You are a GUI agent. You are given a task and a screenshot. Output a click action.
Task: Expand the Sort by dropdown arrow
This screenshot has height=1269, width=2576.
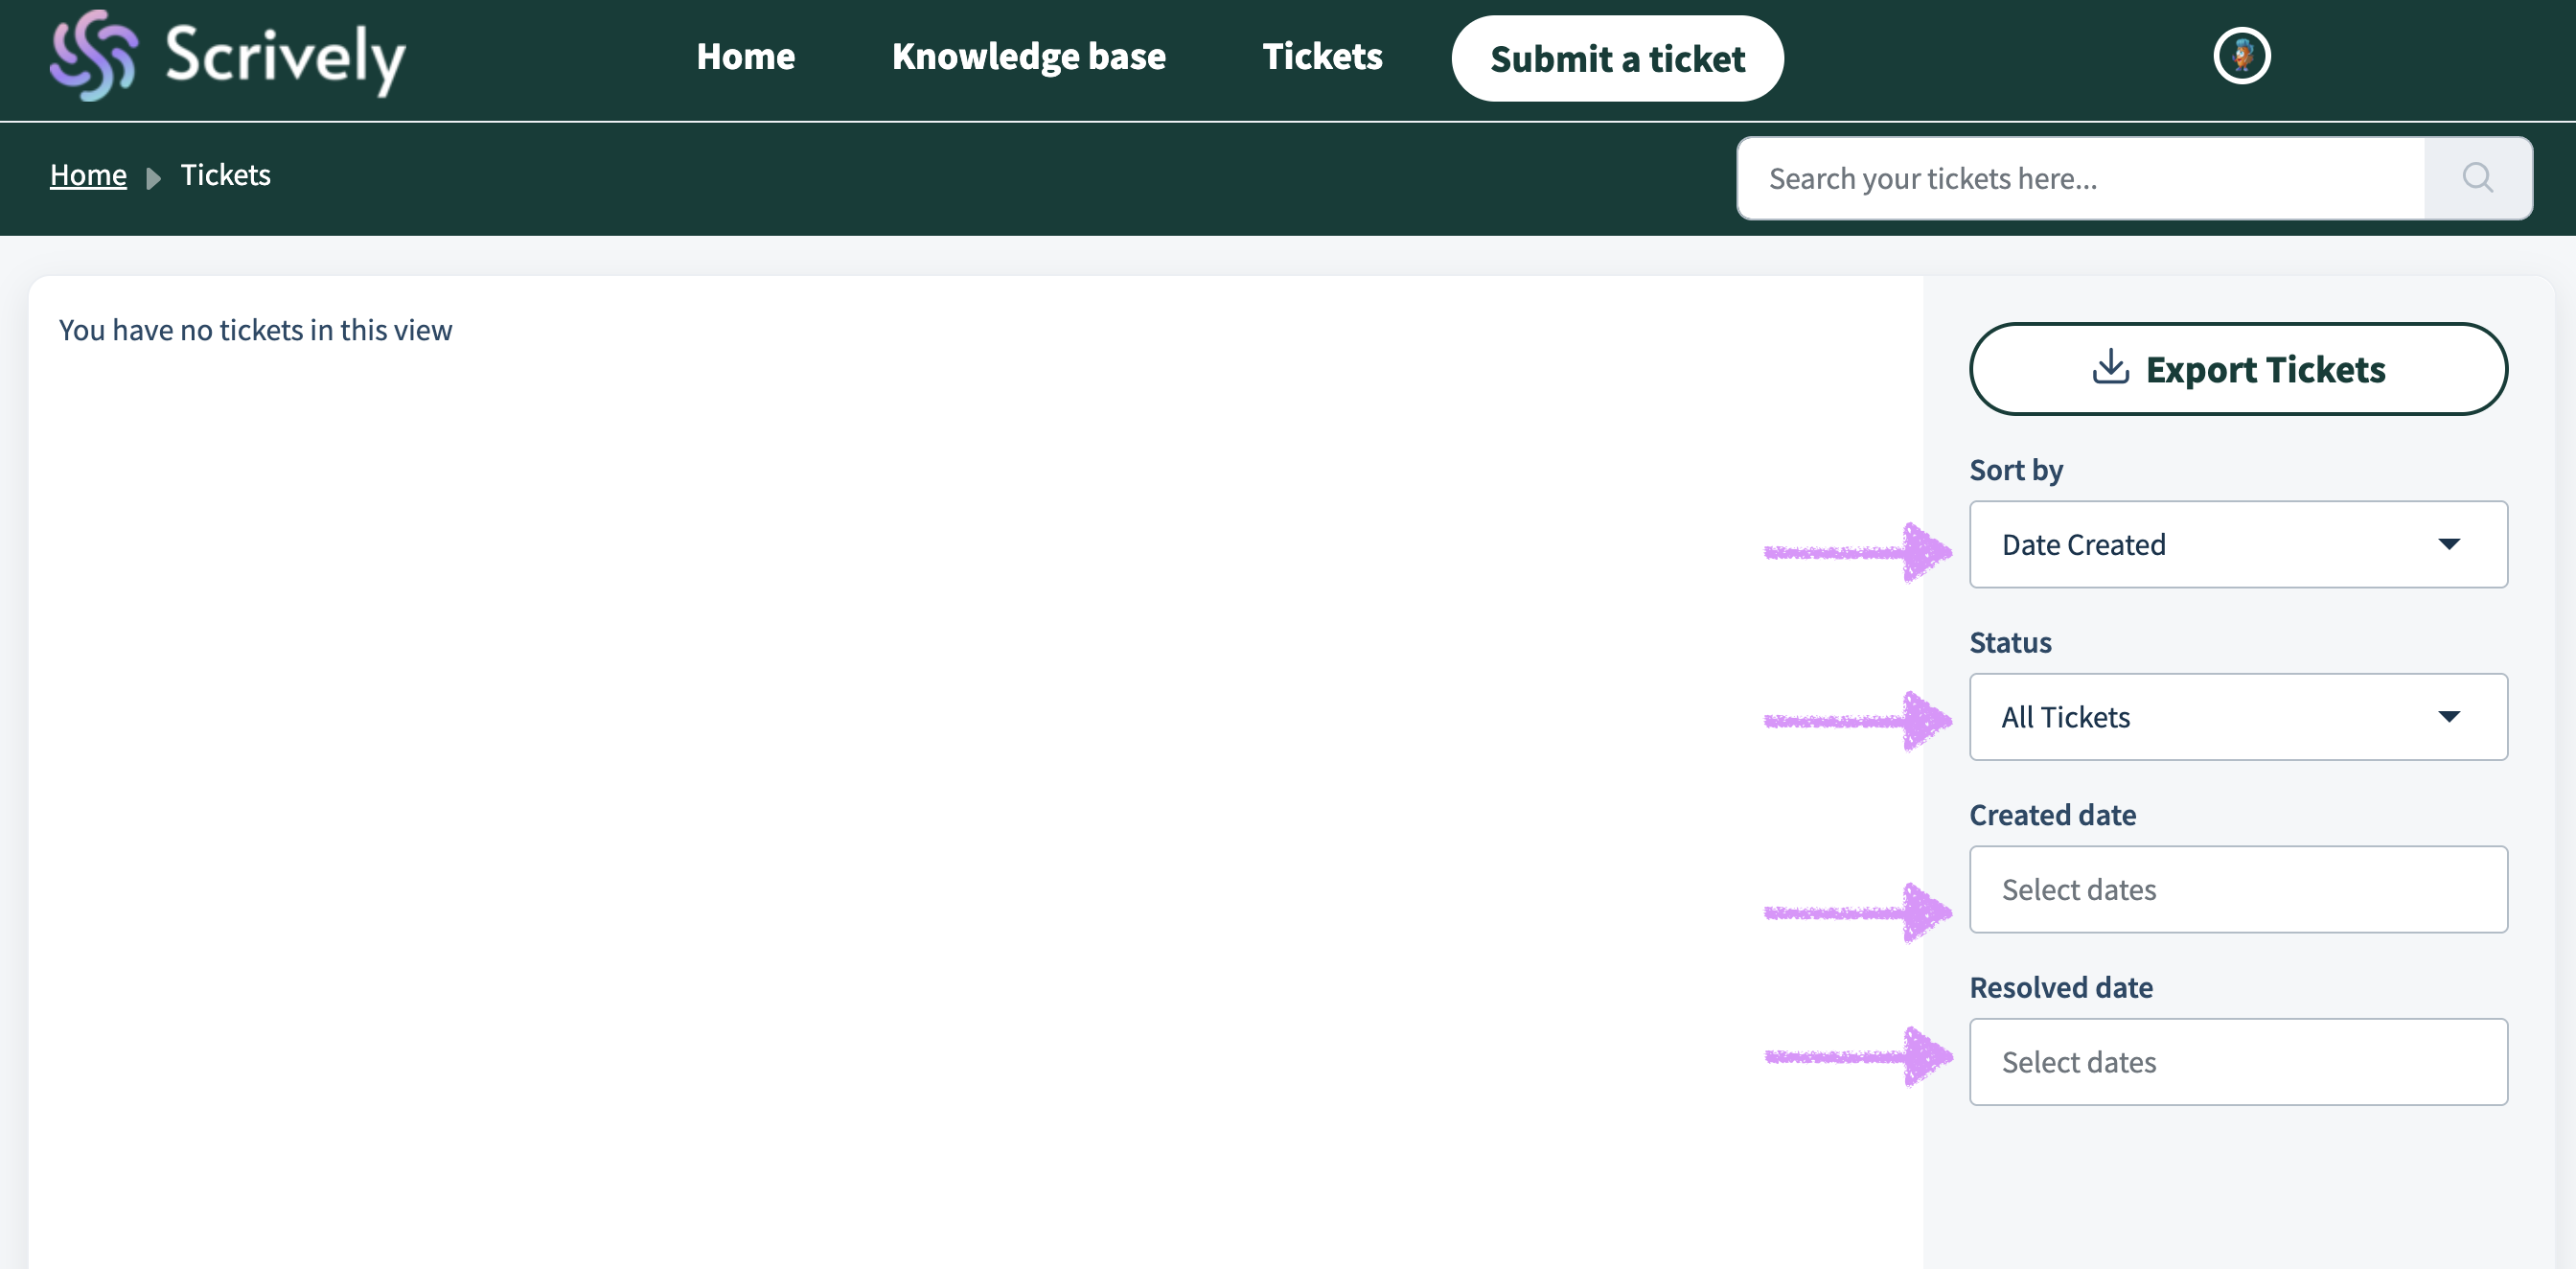click(2448, 544)
